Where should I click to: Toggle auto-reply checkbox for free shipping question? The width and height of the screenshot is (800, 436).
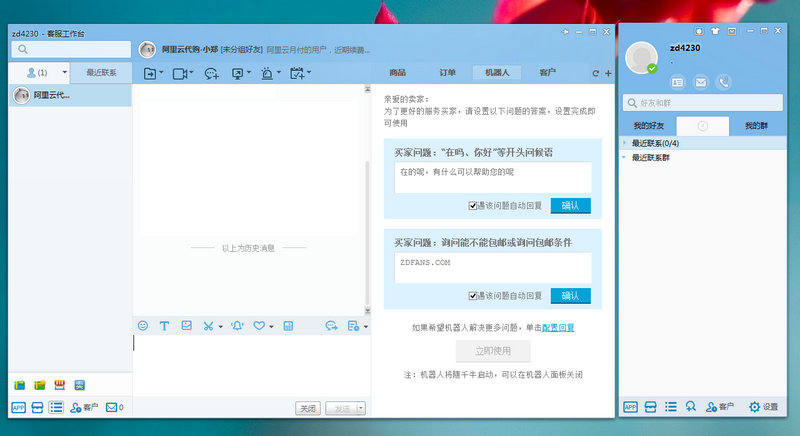[472, 296]
